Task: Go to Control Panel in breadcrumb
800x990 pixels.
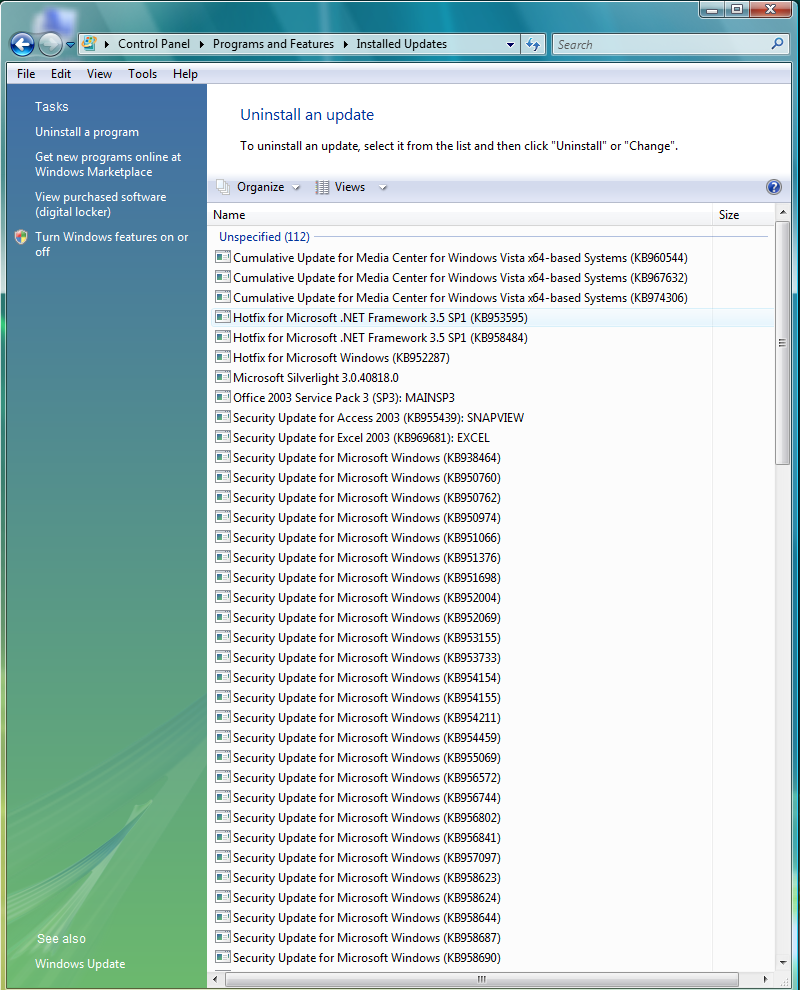Action: click(154, 44)
